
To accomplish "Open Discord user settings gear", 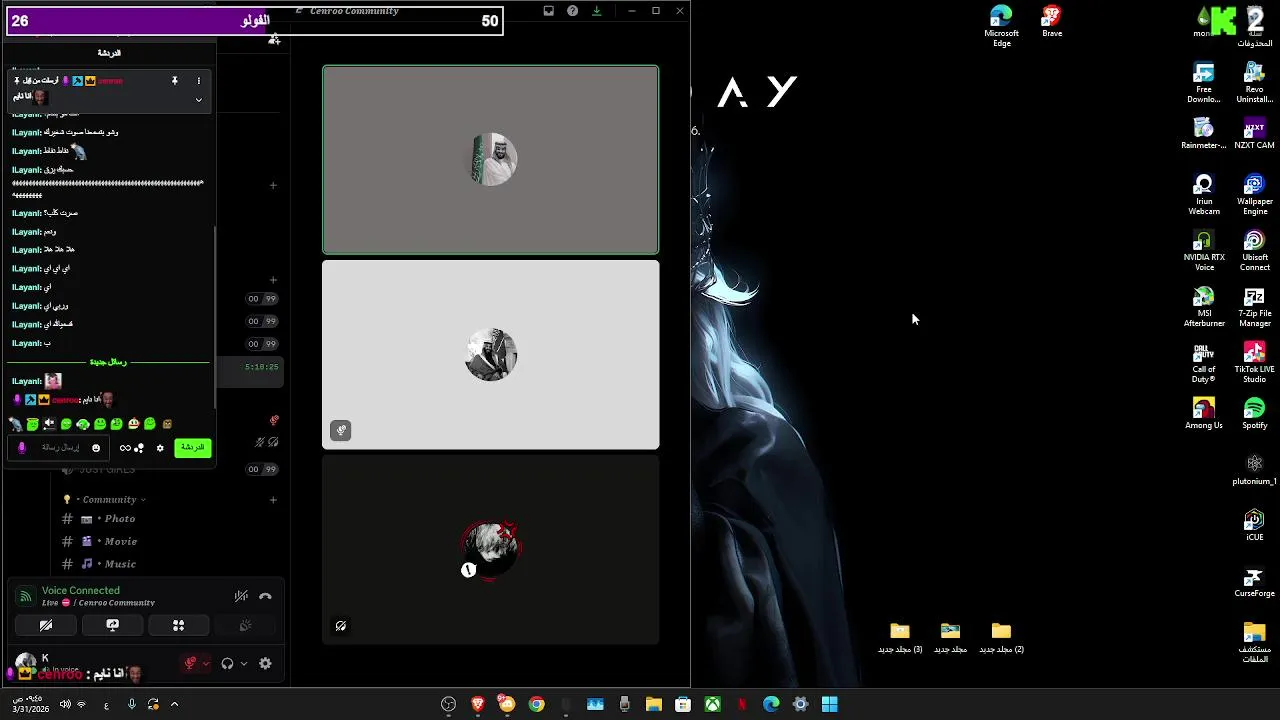I will [265, 663].
